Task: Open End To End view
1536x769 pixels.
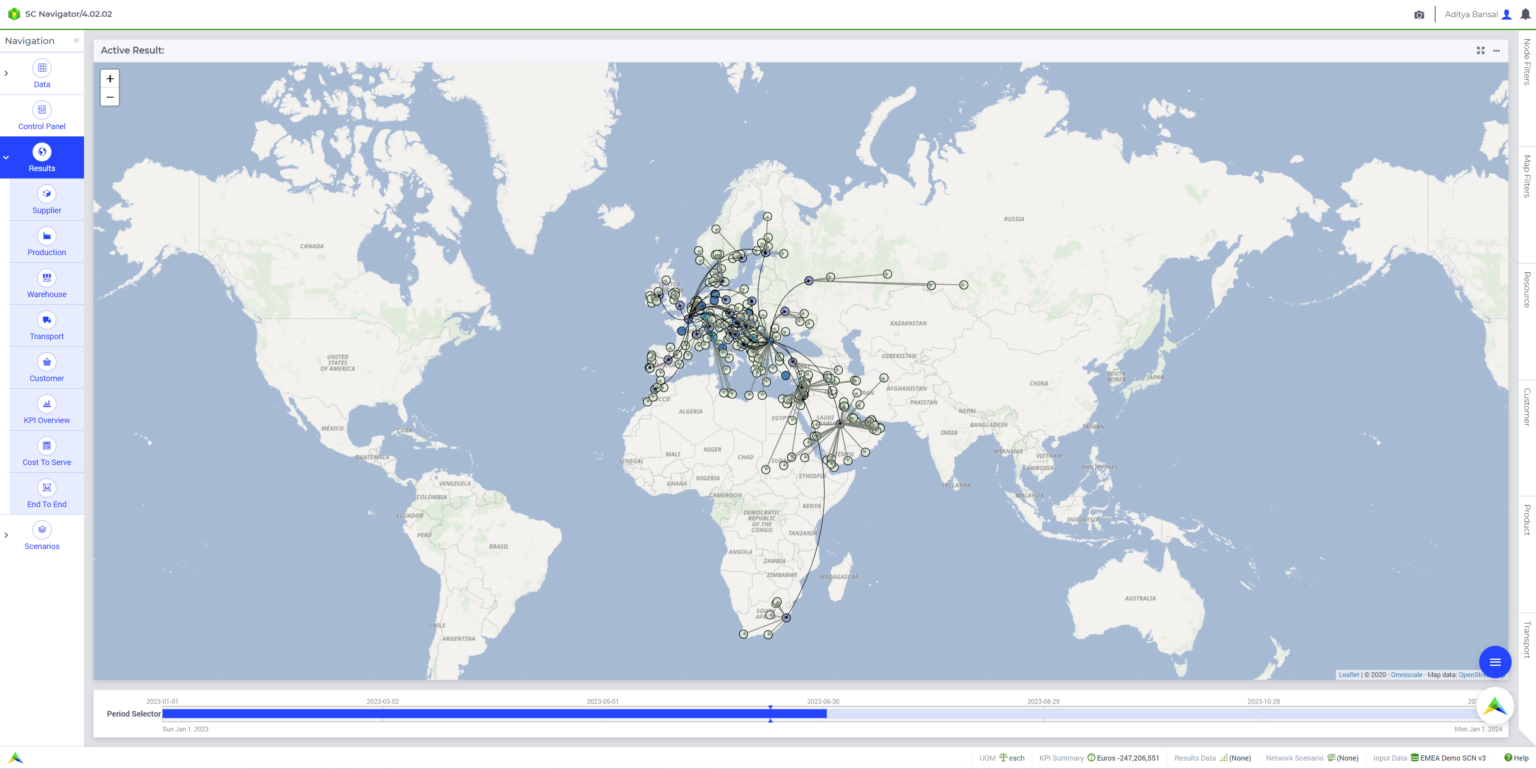Action: (46, 488)
